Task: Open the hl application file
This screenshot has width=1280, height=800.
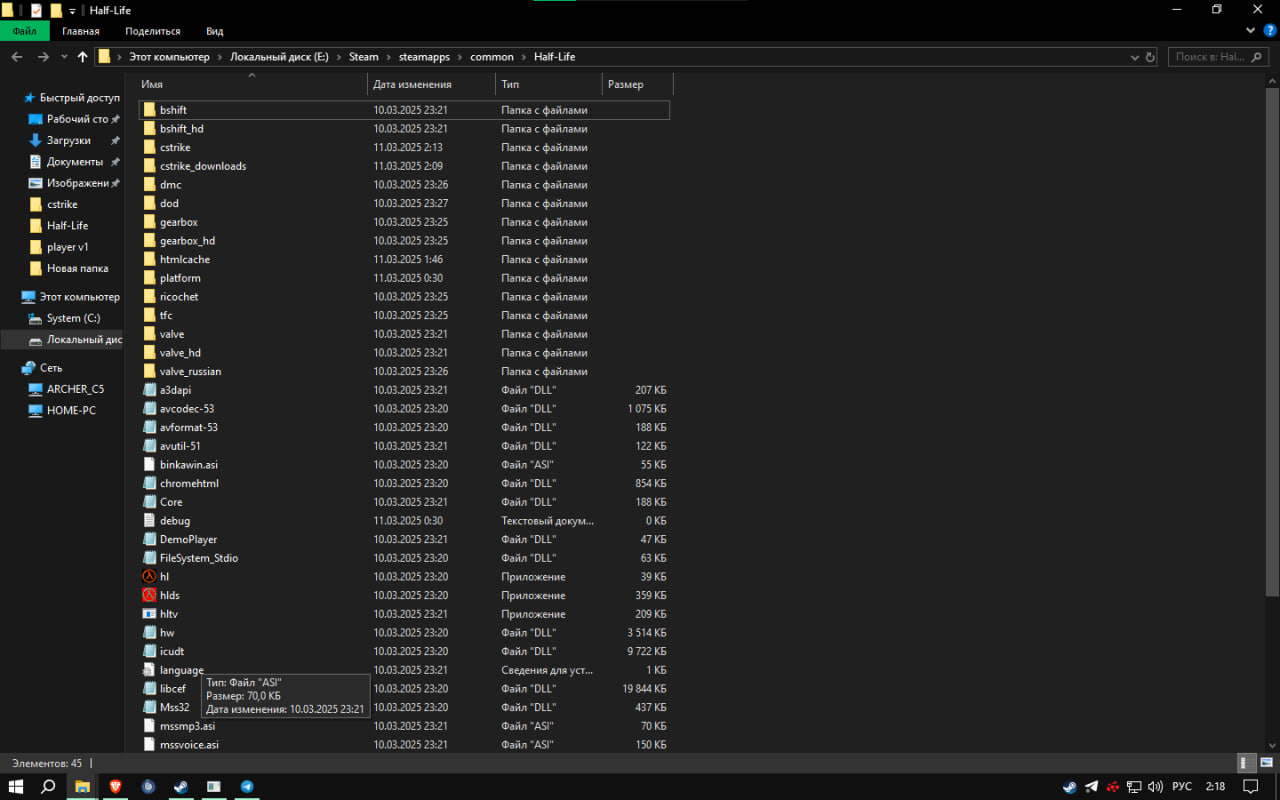Action: pos(164,577)
